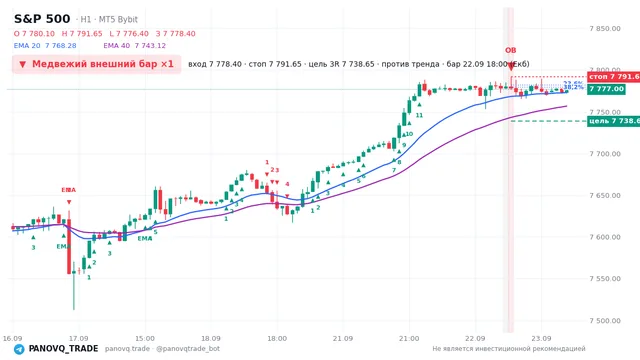Click the 7 700.00 price axis label
640x360 pixels.
[x=605, y=154]
